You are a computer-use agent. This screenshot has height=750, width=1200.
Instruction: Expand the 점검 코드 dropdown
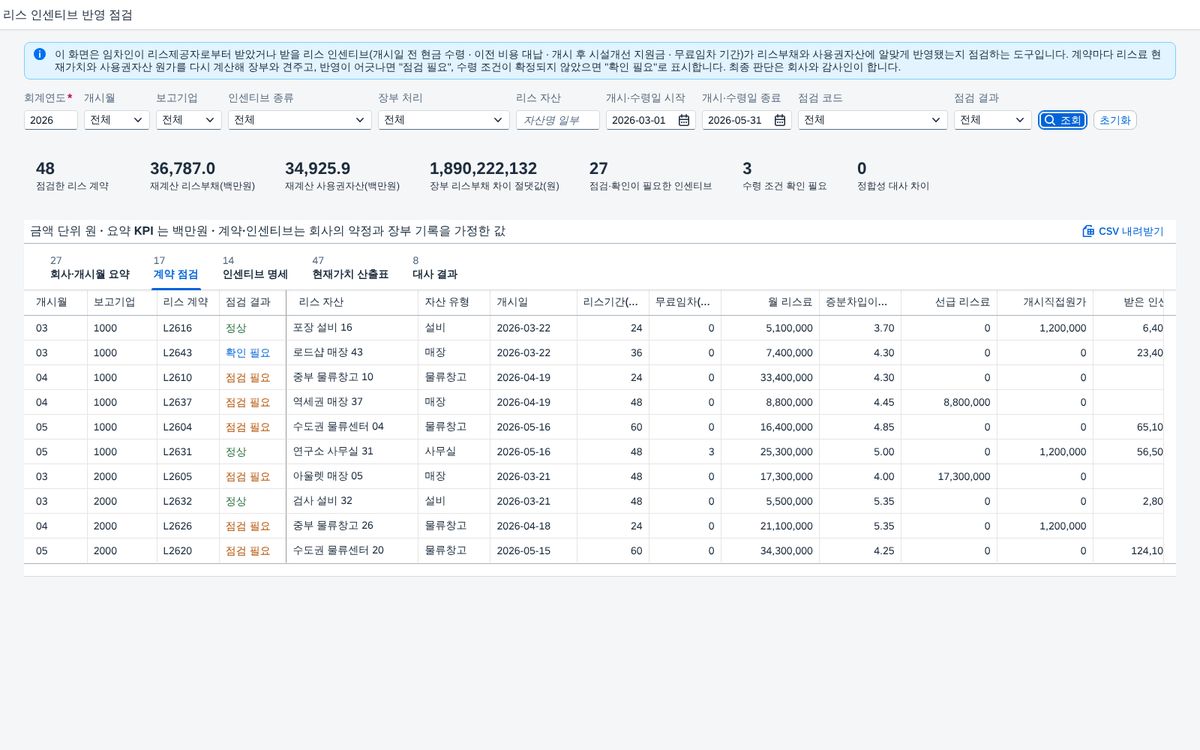tap(872, 120)
